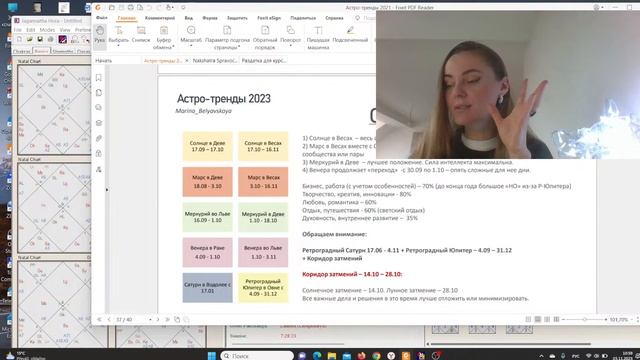The width and height of the screenshot is (640, 360).
Task: Go to the first page of the document
Action: coord(99,320)
